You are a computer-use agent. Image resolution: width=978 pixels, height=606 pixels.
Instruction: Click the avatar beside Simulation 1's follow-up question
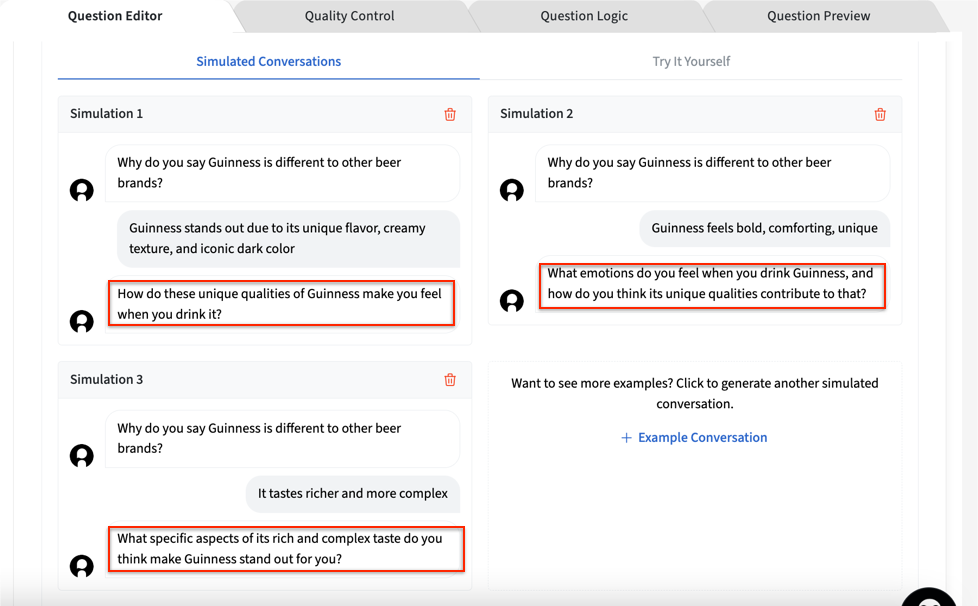(x=82, y=321)
